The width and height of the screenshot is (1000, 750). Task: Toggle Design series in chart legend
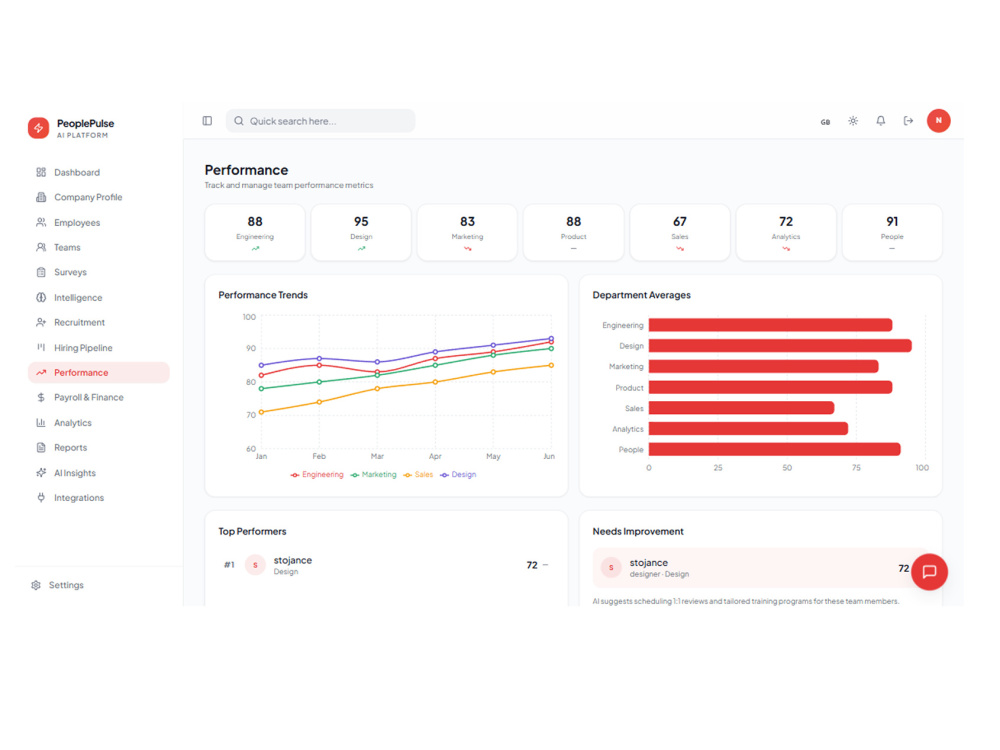459,474
